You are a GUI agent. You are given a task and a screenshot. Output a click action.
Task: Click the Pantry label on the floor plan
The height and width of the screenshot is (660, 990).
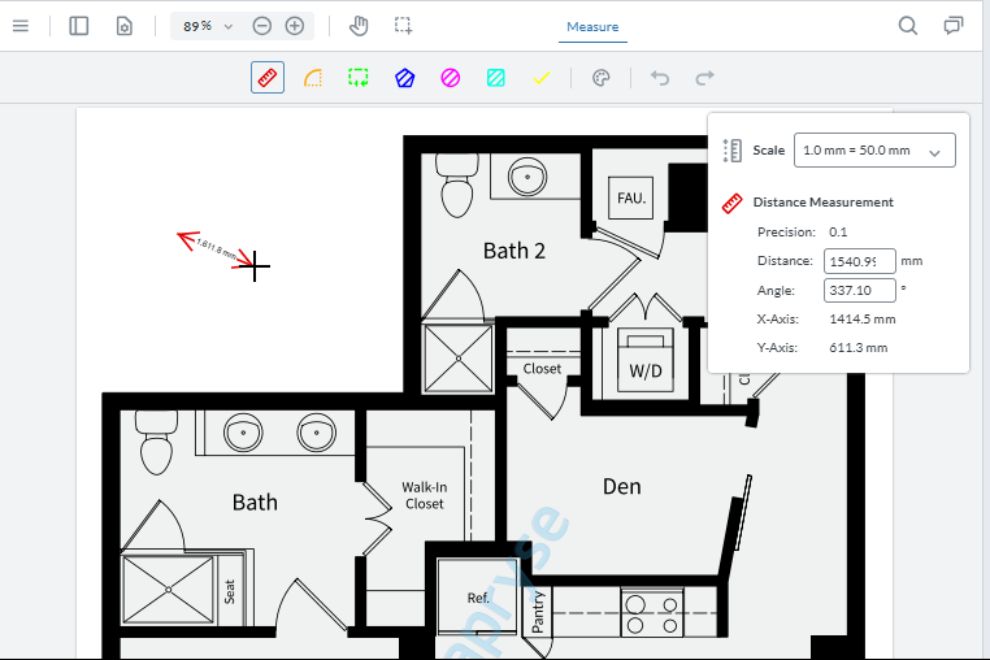(x=537, y=612)
